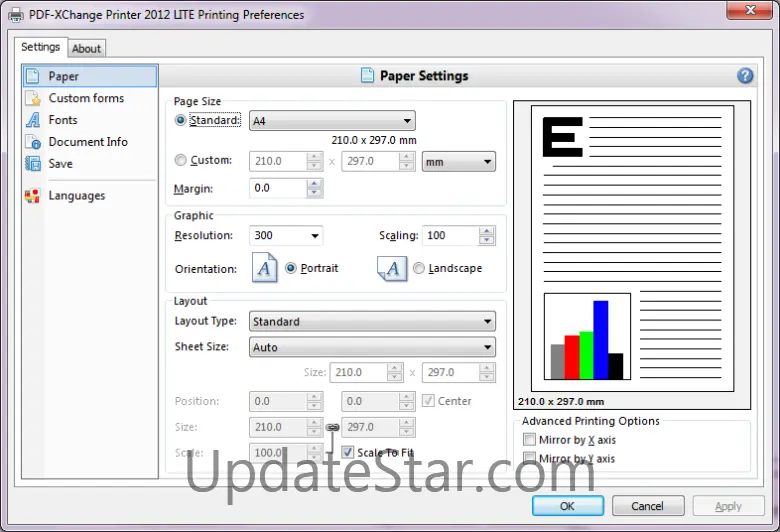This screenshot has width=780, height=532.
Task: Click the Custom forms star-page icon
Action: pyautogui.click(x=33, y=98)
